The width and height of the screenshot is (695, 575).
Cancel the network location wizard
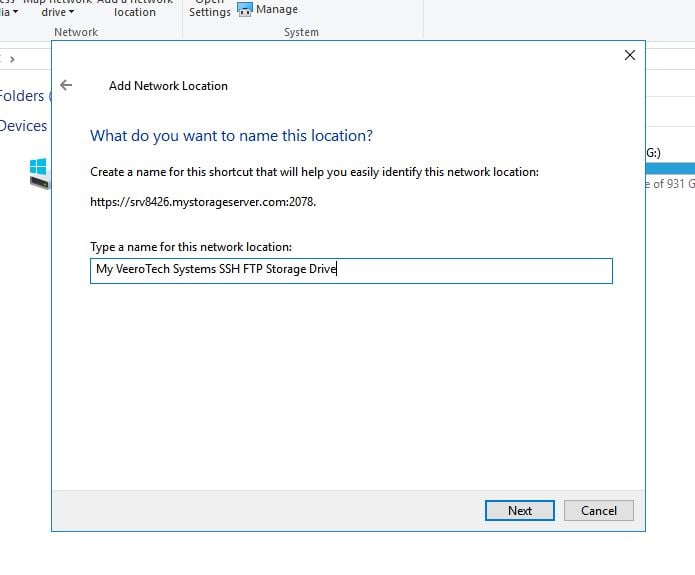click(x=598, y=511)
